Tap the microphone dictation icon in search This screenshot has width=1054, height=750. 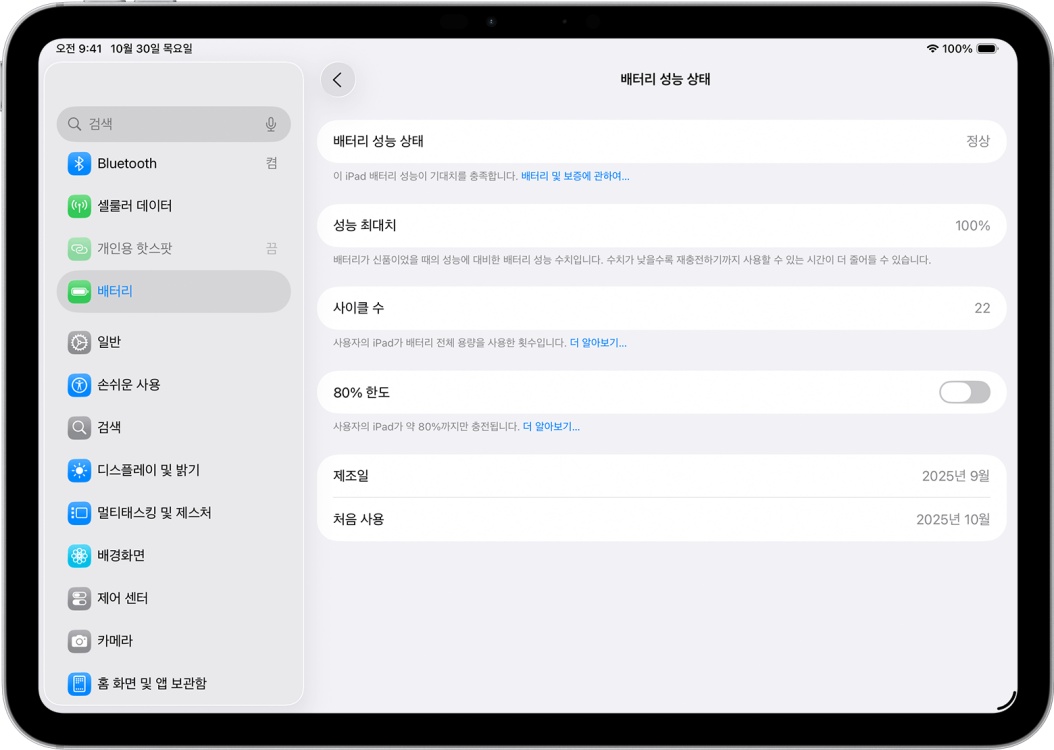271,124
